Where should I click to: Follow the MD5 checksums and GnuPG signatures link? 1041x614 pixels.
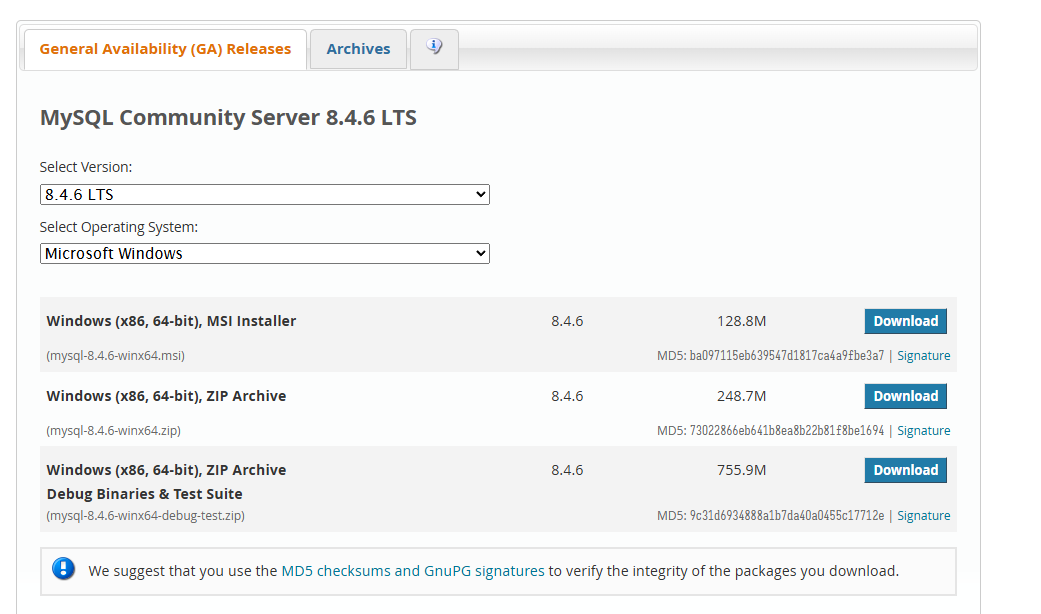point(413,571)
